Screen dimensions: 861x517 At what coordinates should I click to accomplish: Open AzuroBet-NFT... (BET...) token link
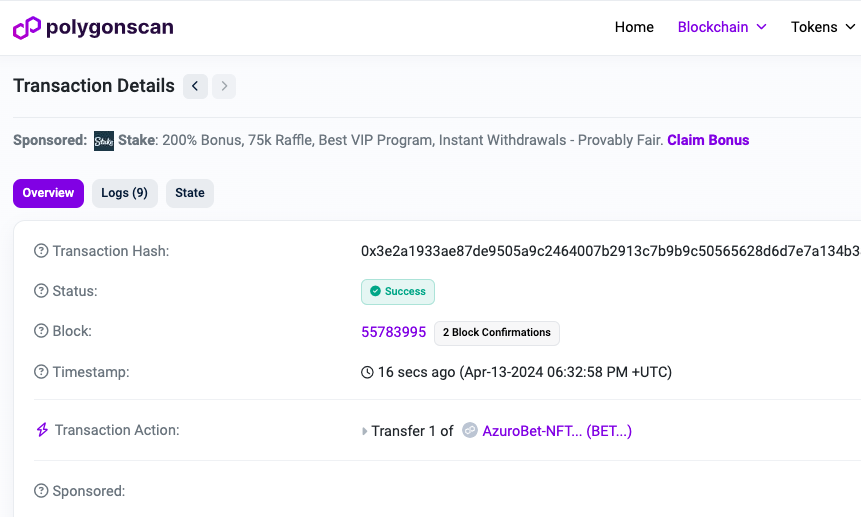tap(557, 431)
